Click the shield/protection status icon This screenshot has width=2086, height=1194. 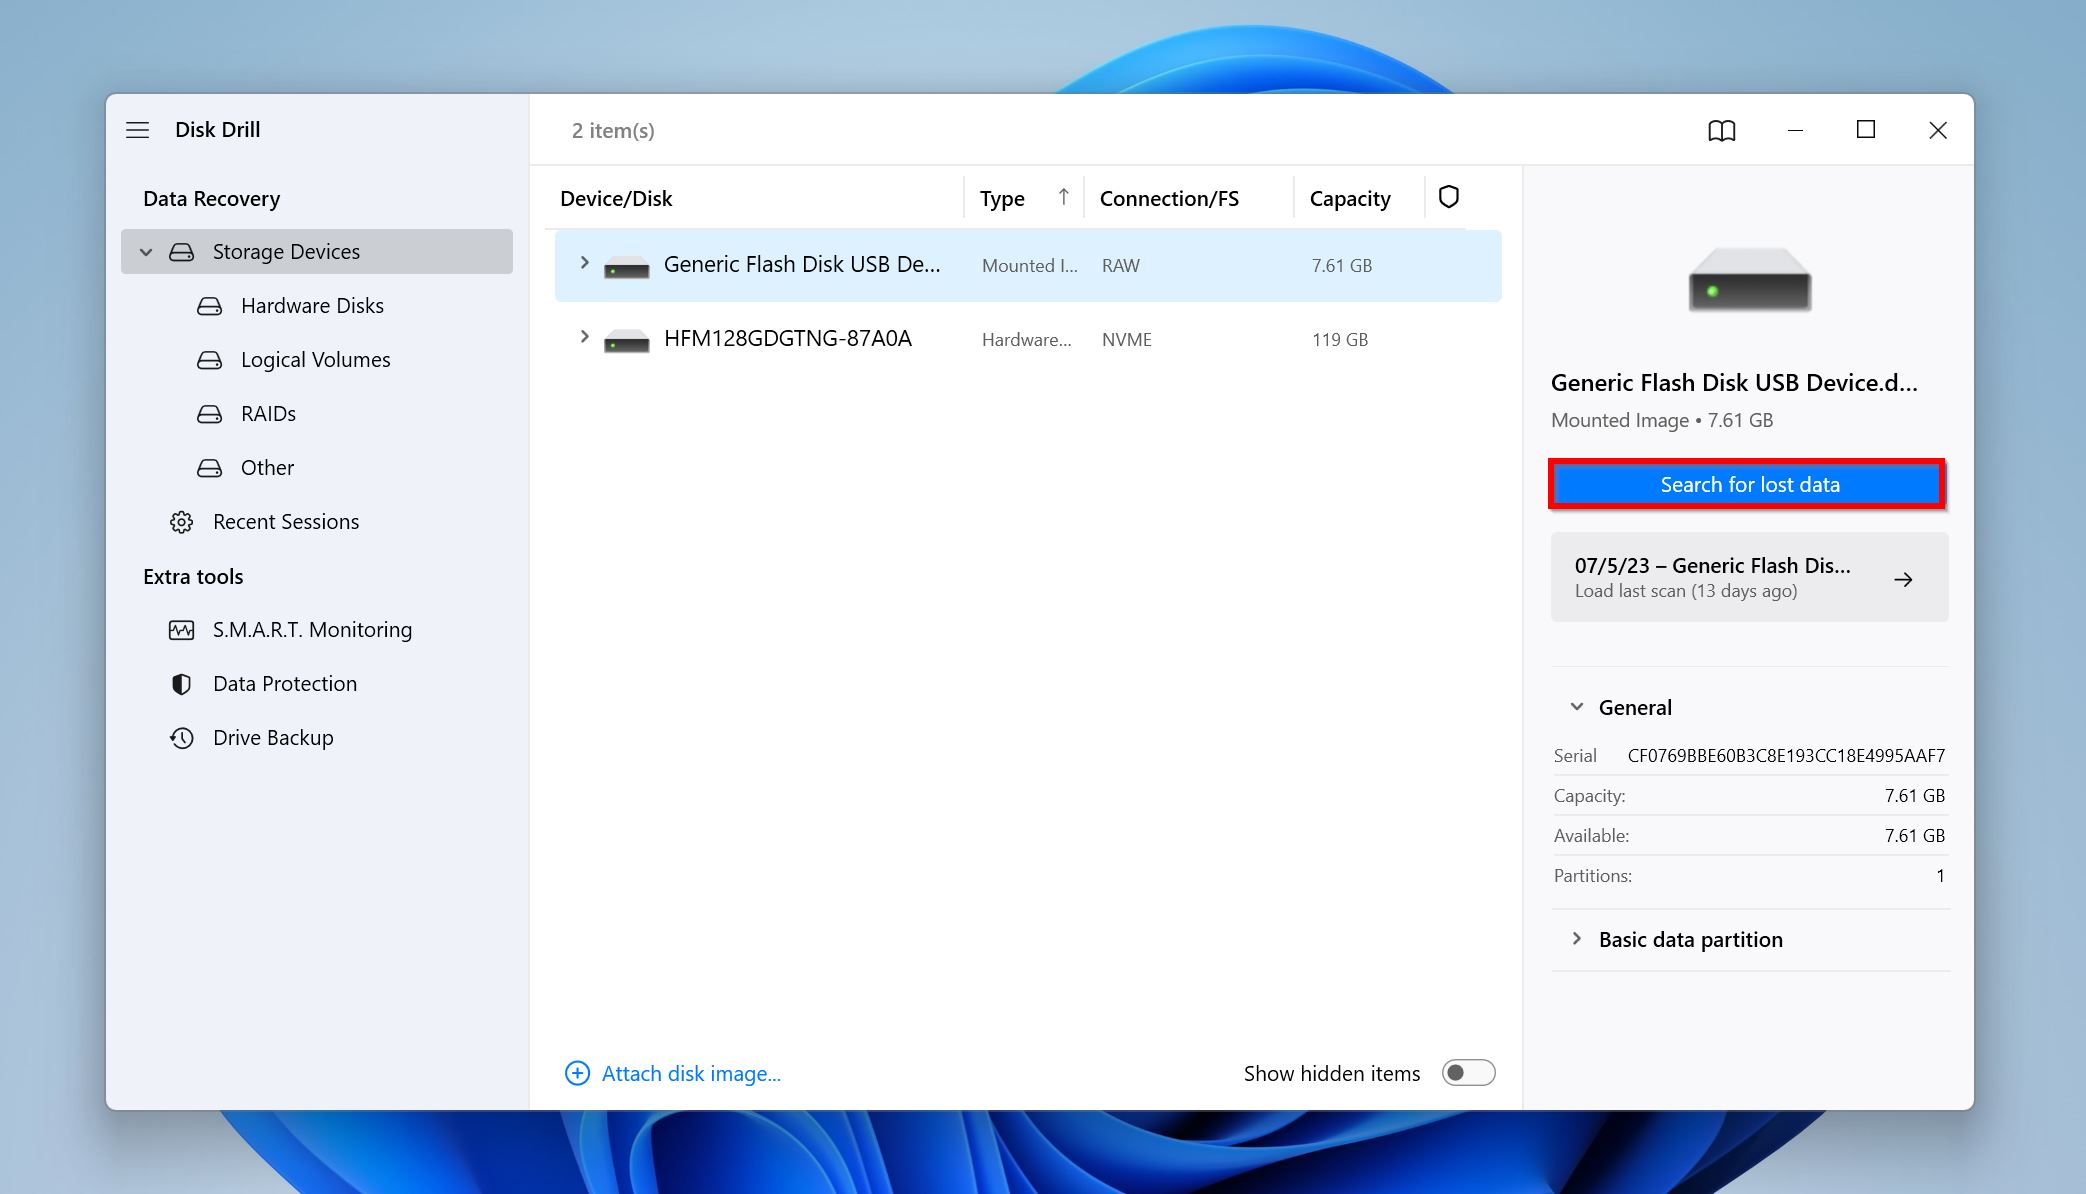pos(1450,198)
